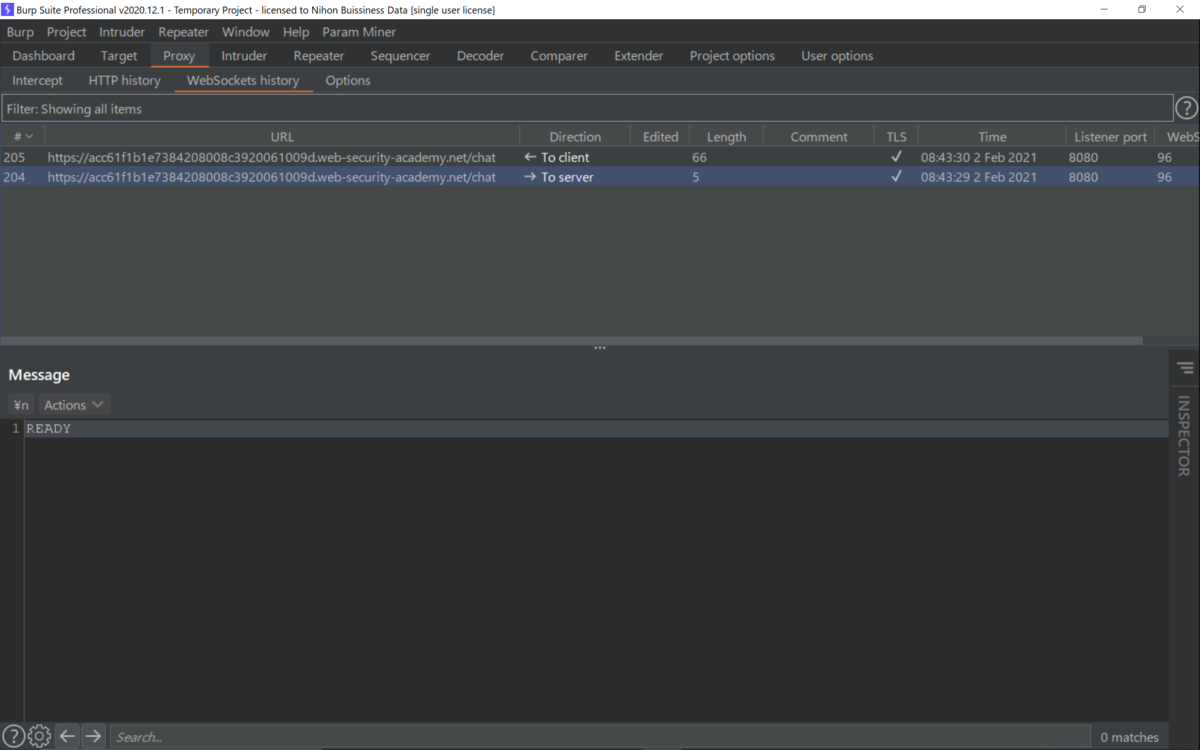The width and height of the screenshot is (1200, 750).
Task: Expand the vertical INSPECTOR side panel label
Action: [1184, 435]
